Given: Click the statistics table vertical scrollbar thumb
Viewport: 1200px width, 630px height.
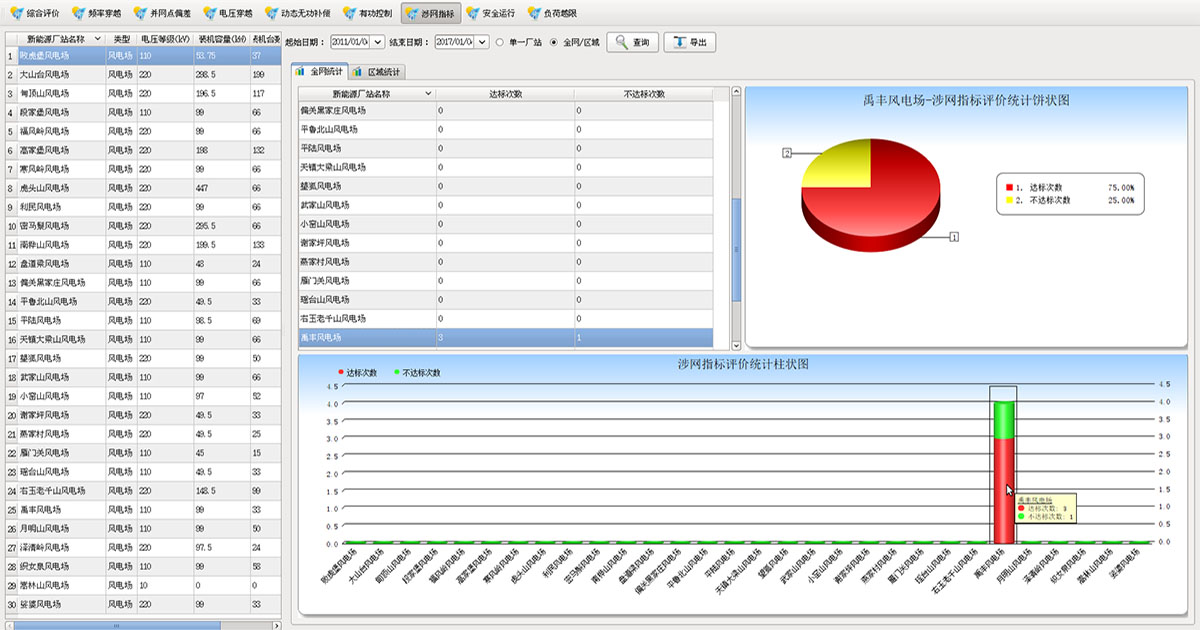Looking at the screenshot, I should click(737, 250).
